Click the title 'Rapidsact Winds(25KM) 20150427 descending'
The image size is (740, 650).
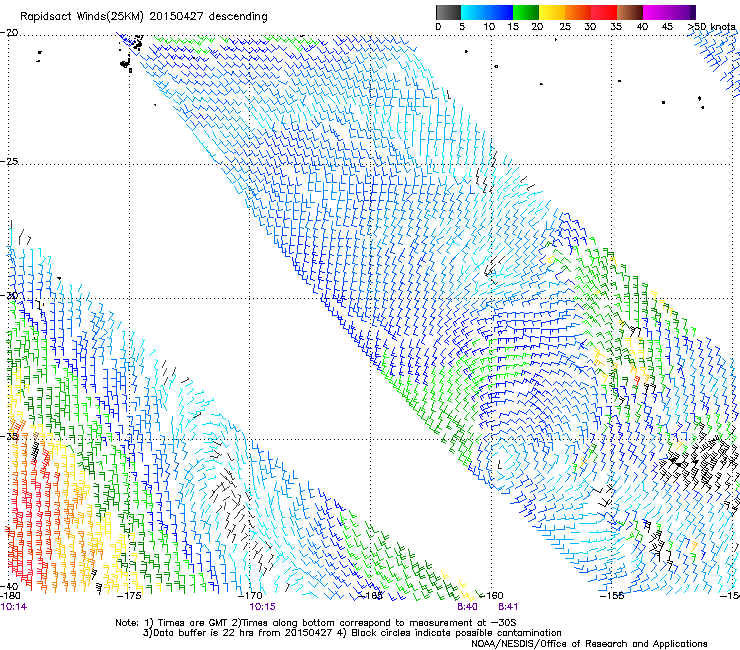(143, 17)
